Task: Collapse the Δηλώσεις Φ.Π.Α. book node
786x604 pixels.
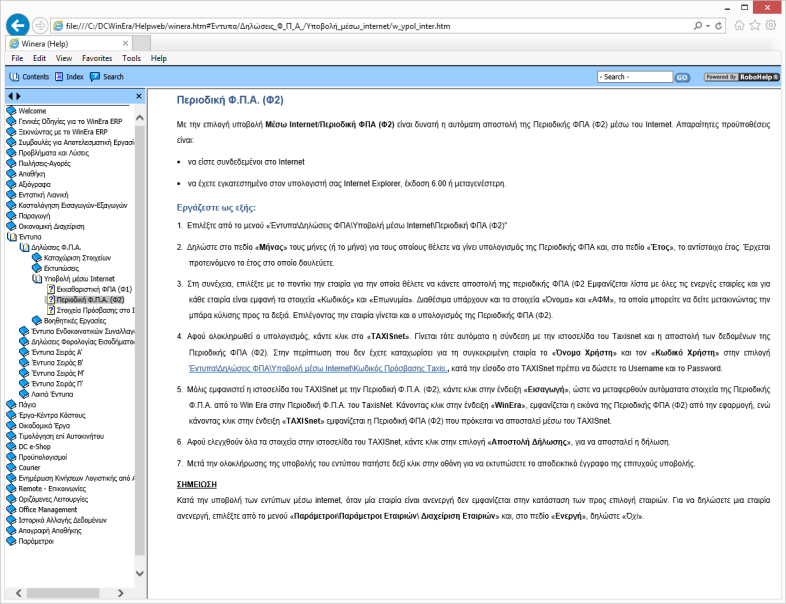Action: [24, 247]
